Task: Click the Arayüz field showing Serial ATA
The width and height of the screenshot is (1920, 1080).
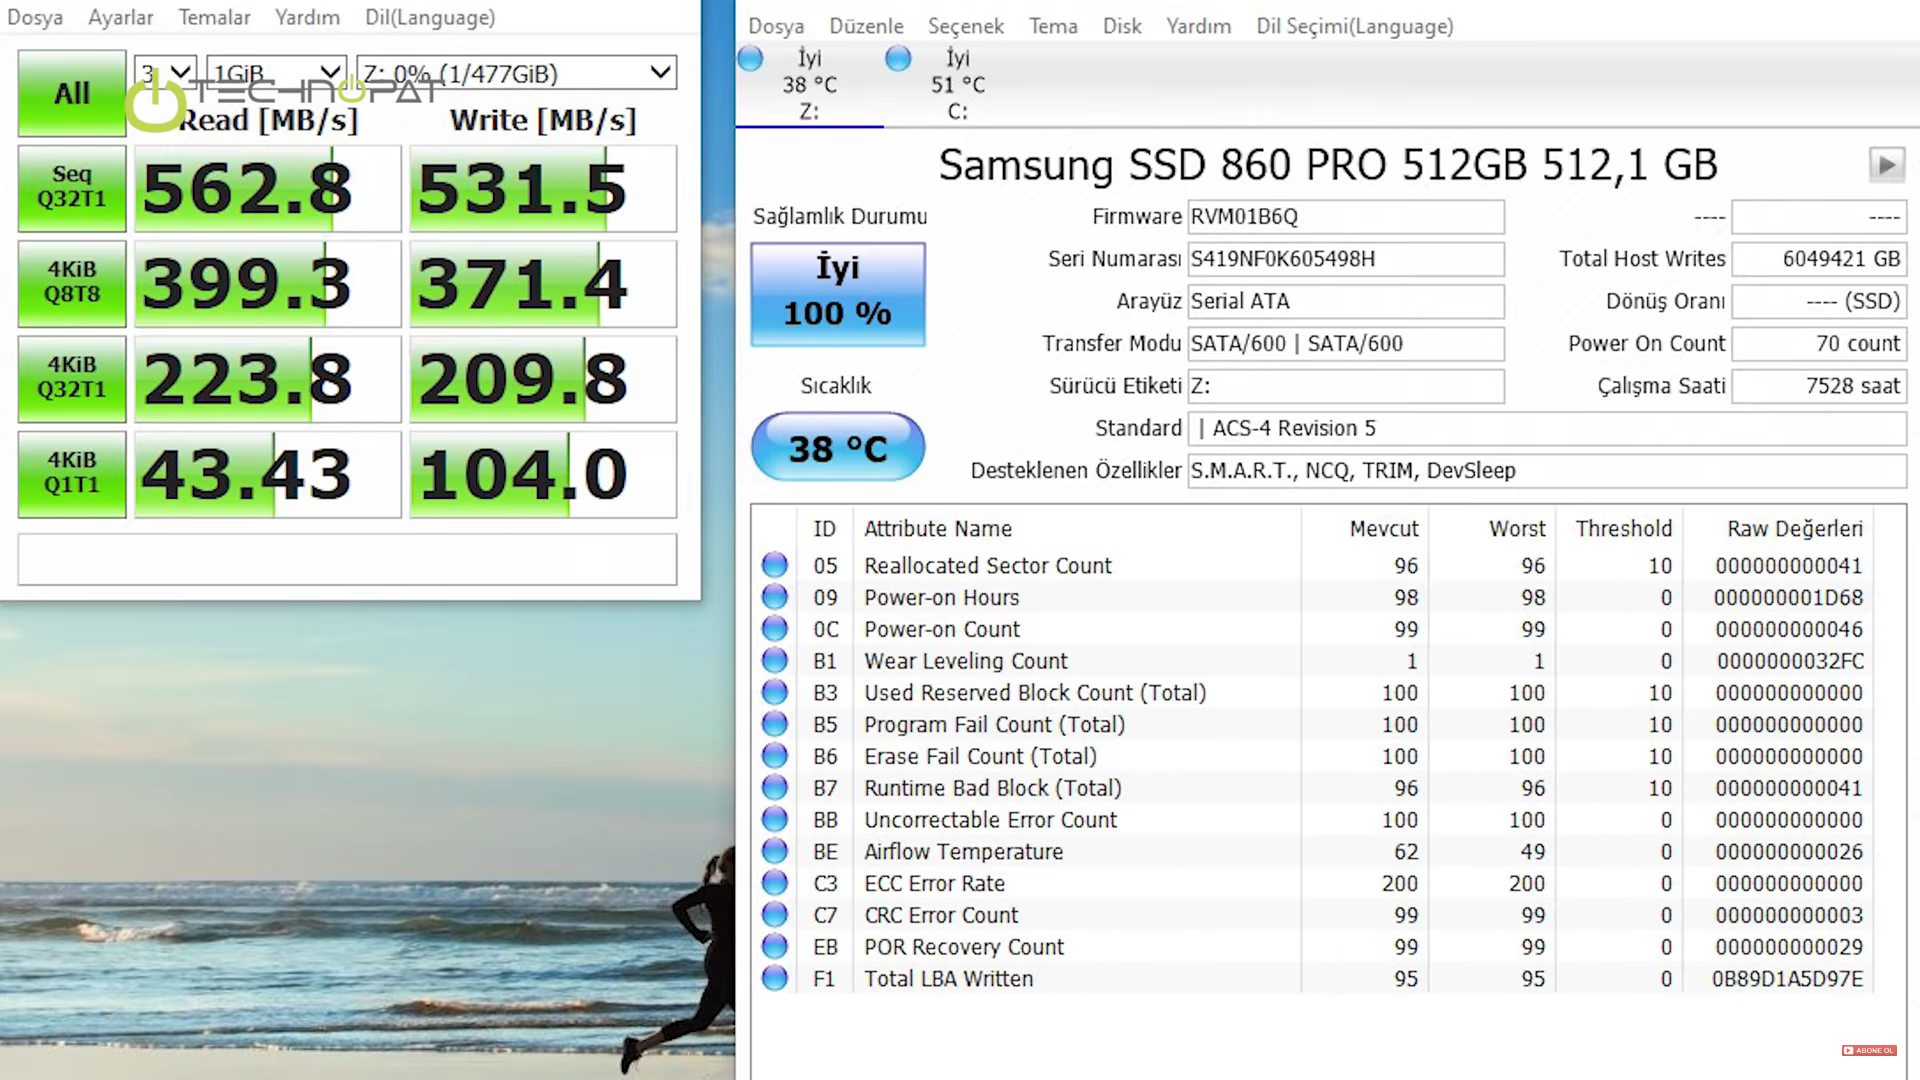Action: pos(1346,301)
